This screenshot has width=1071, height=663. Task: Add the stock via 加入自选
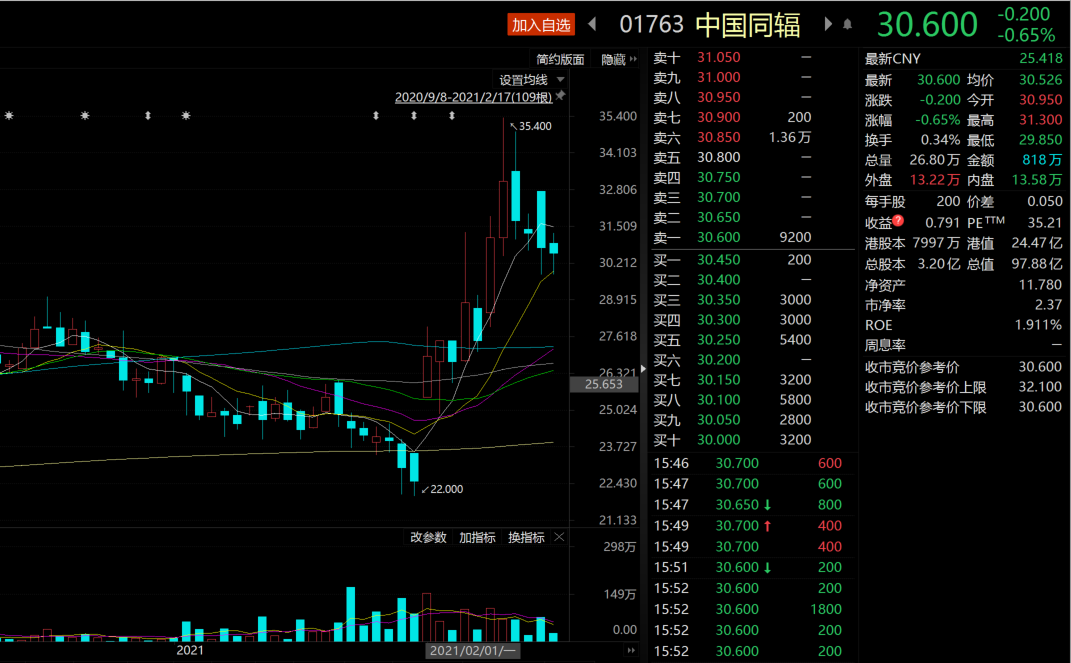(x=541, y=25)
